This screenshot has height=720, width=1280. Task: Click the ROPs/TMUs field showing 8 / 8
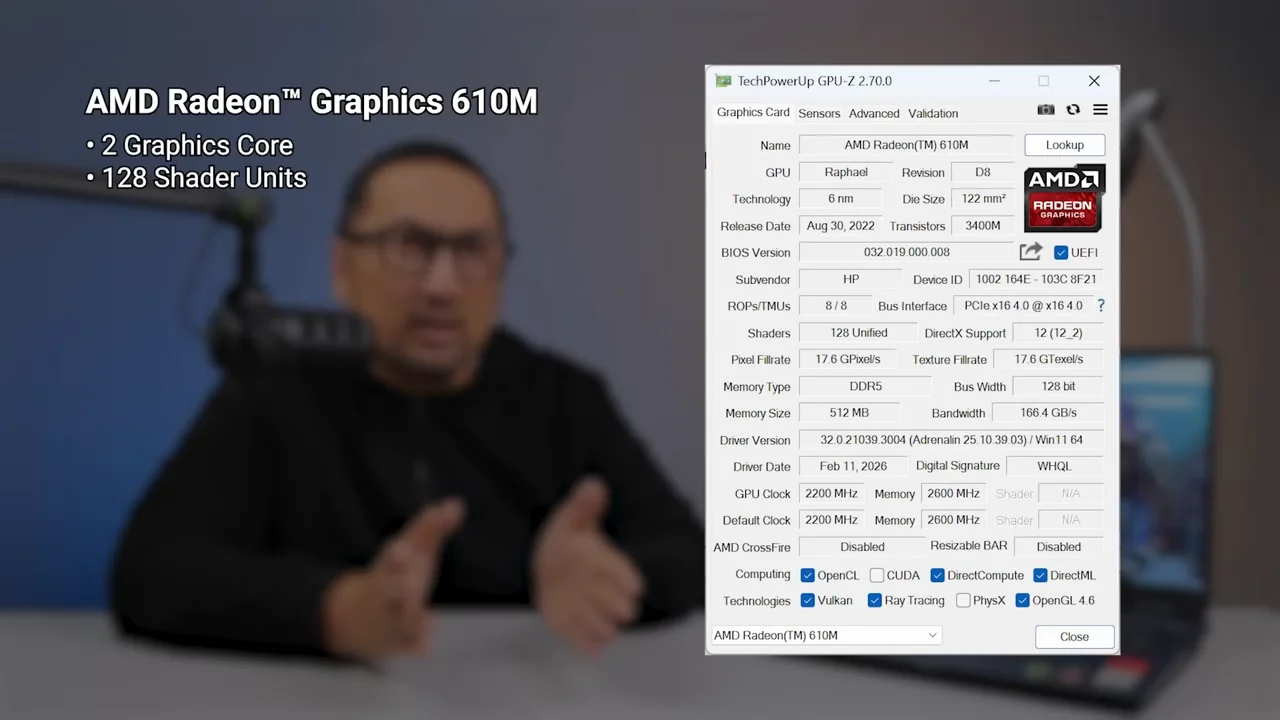click(x=836, y=306)
